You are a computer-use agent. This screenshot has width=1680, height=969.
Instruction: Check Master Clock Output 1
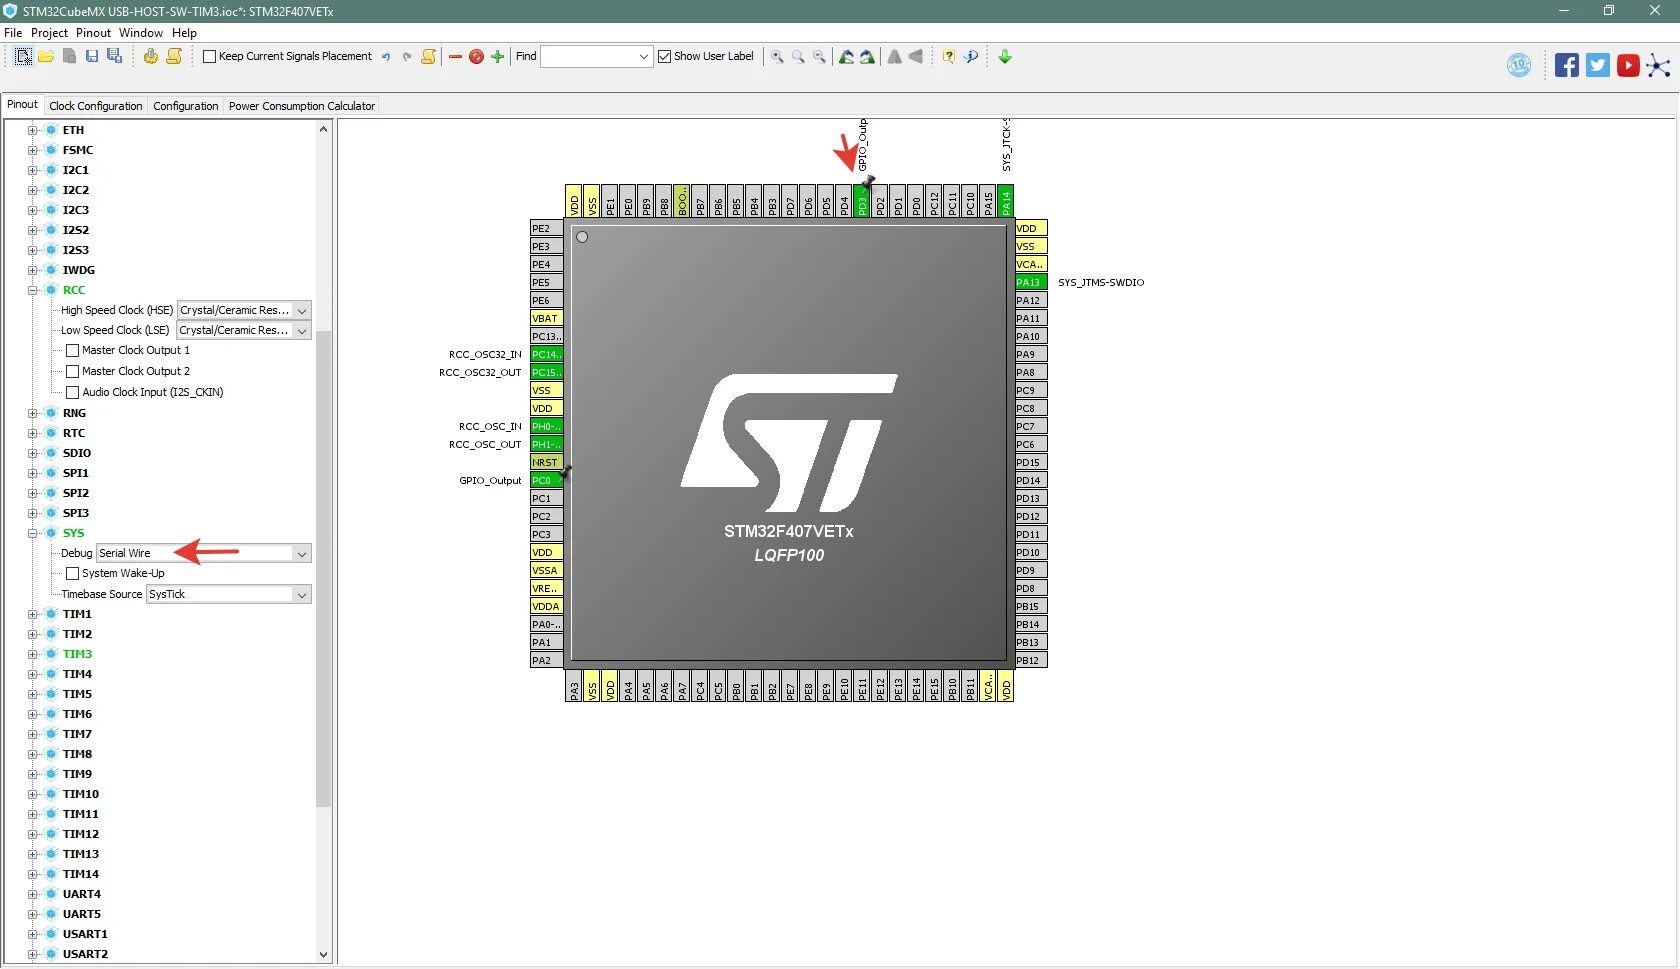(x=73, y=351)
